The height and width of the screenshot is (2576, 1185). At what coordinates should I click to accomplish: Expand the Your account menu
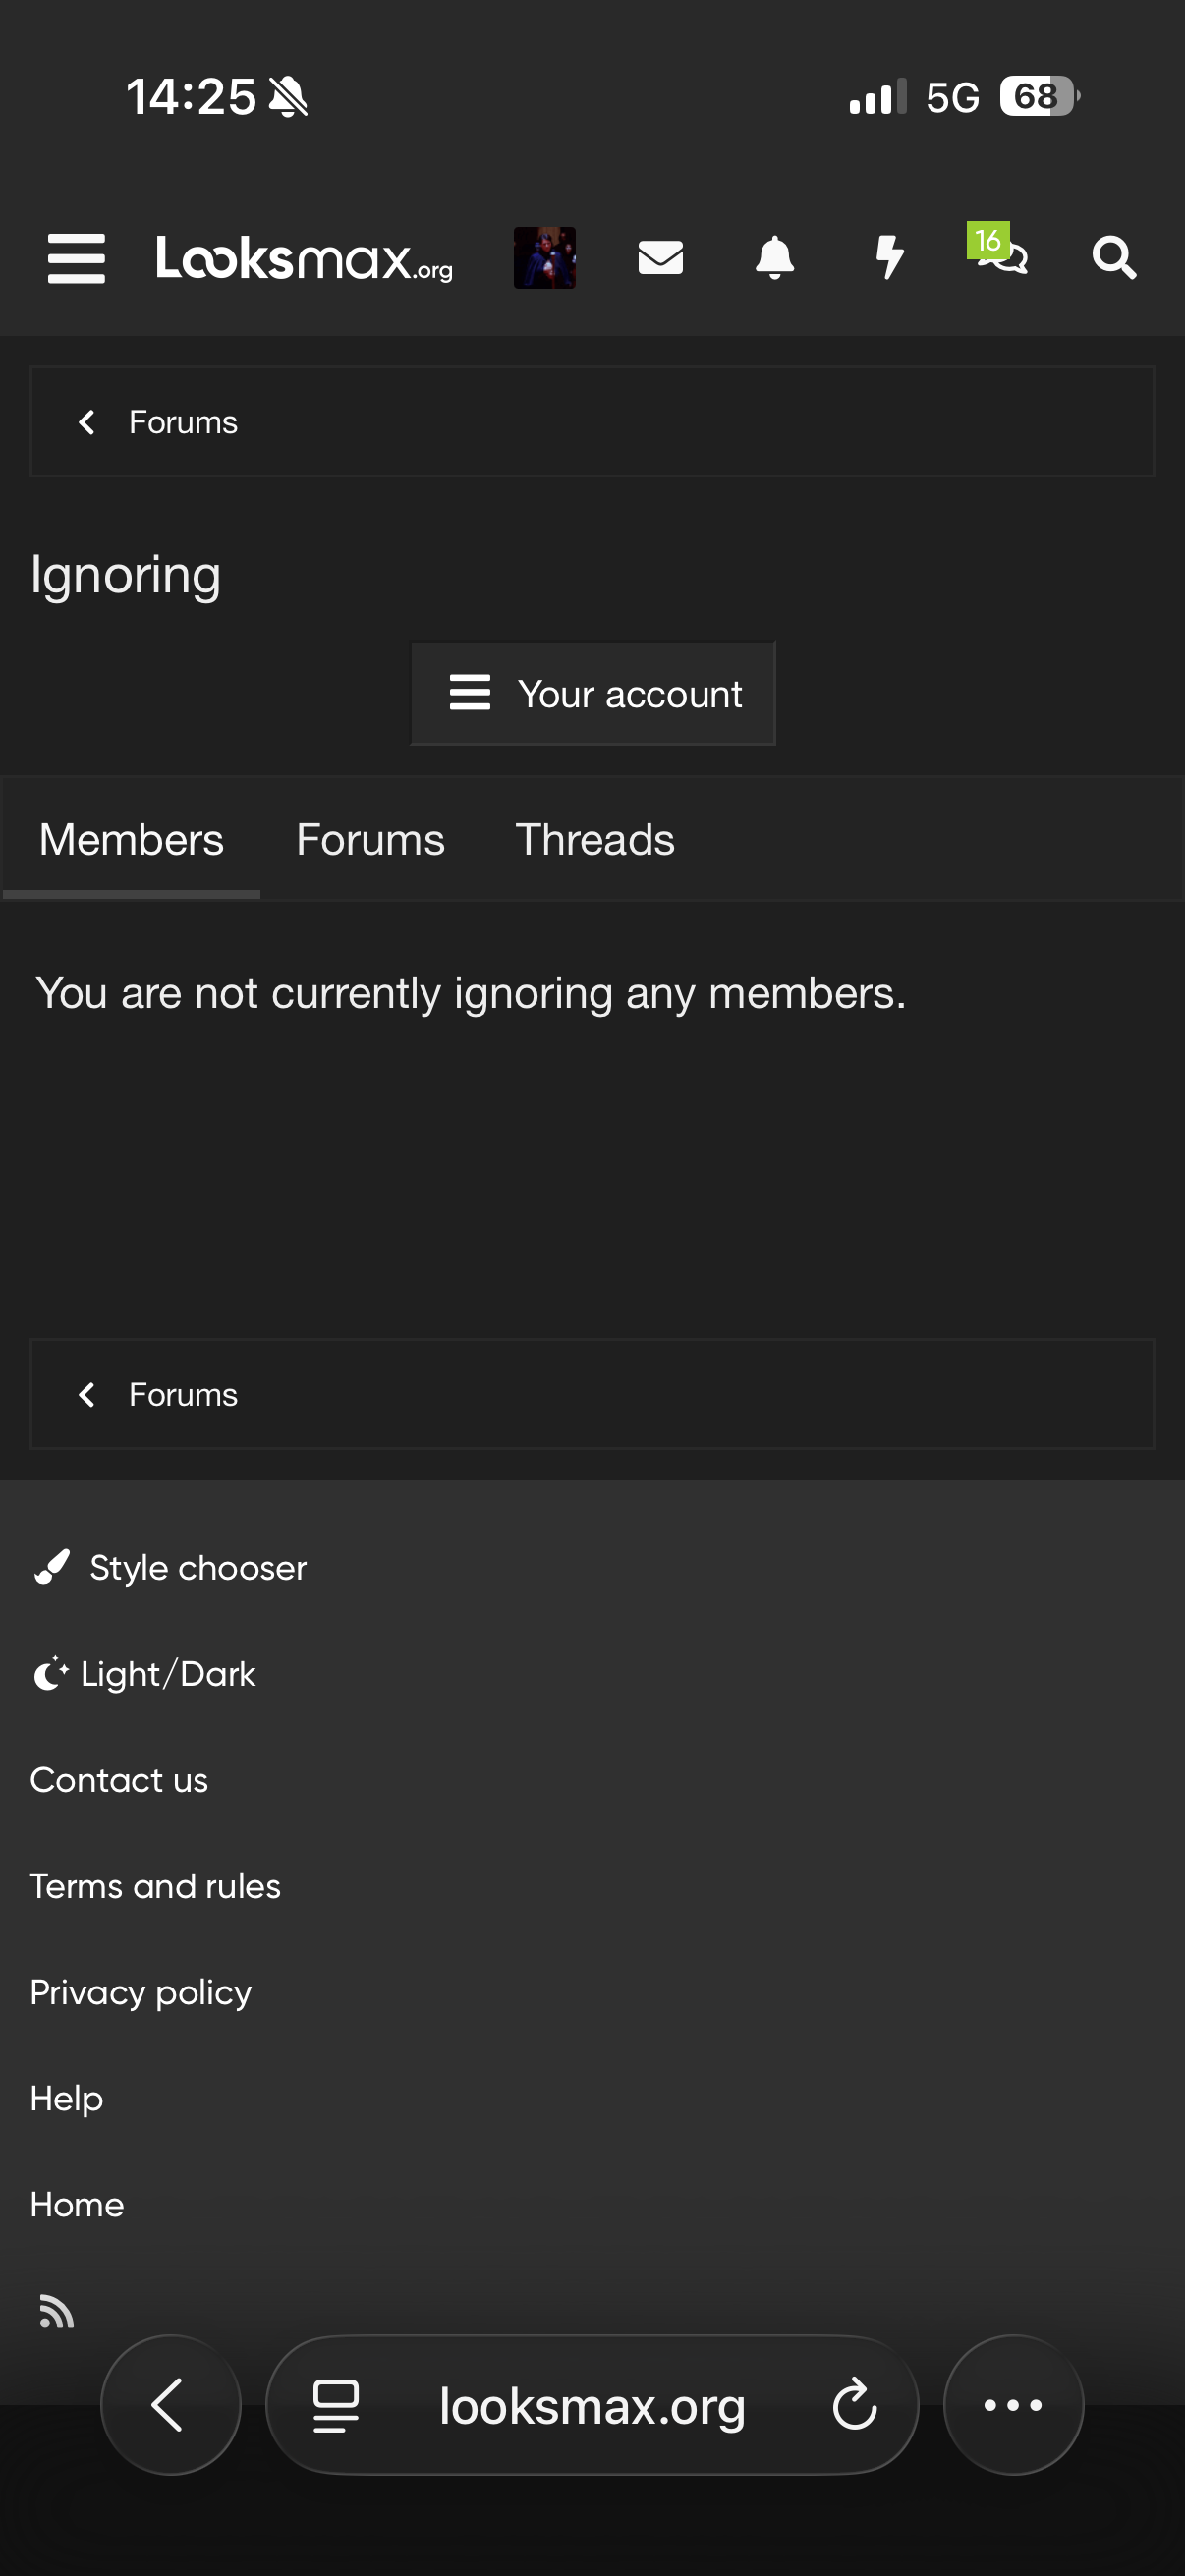coord(593,694)
